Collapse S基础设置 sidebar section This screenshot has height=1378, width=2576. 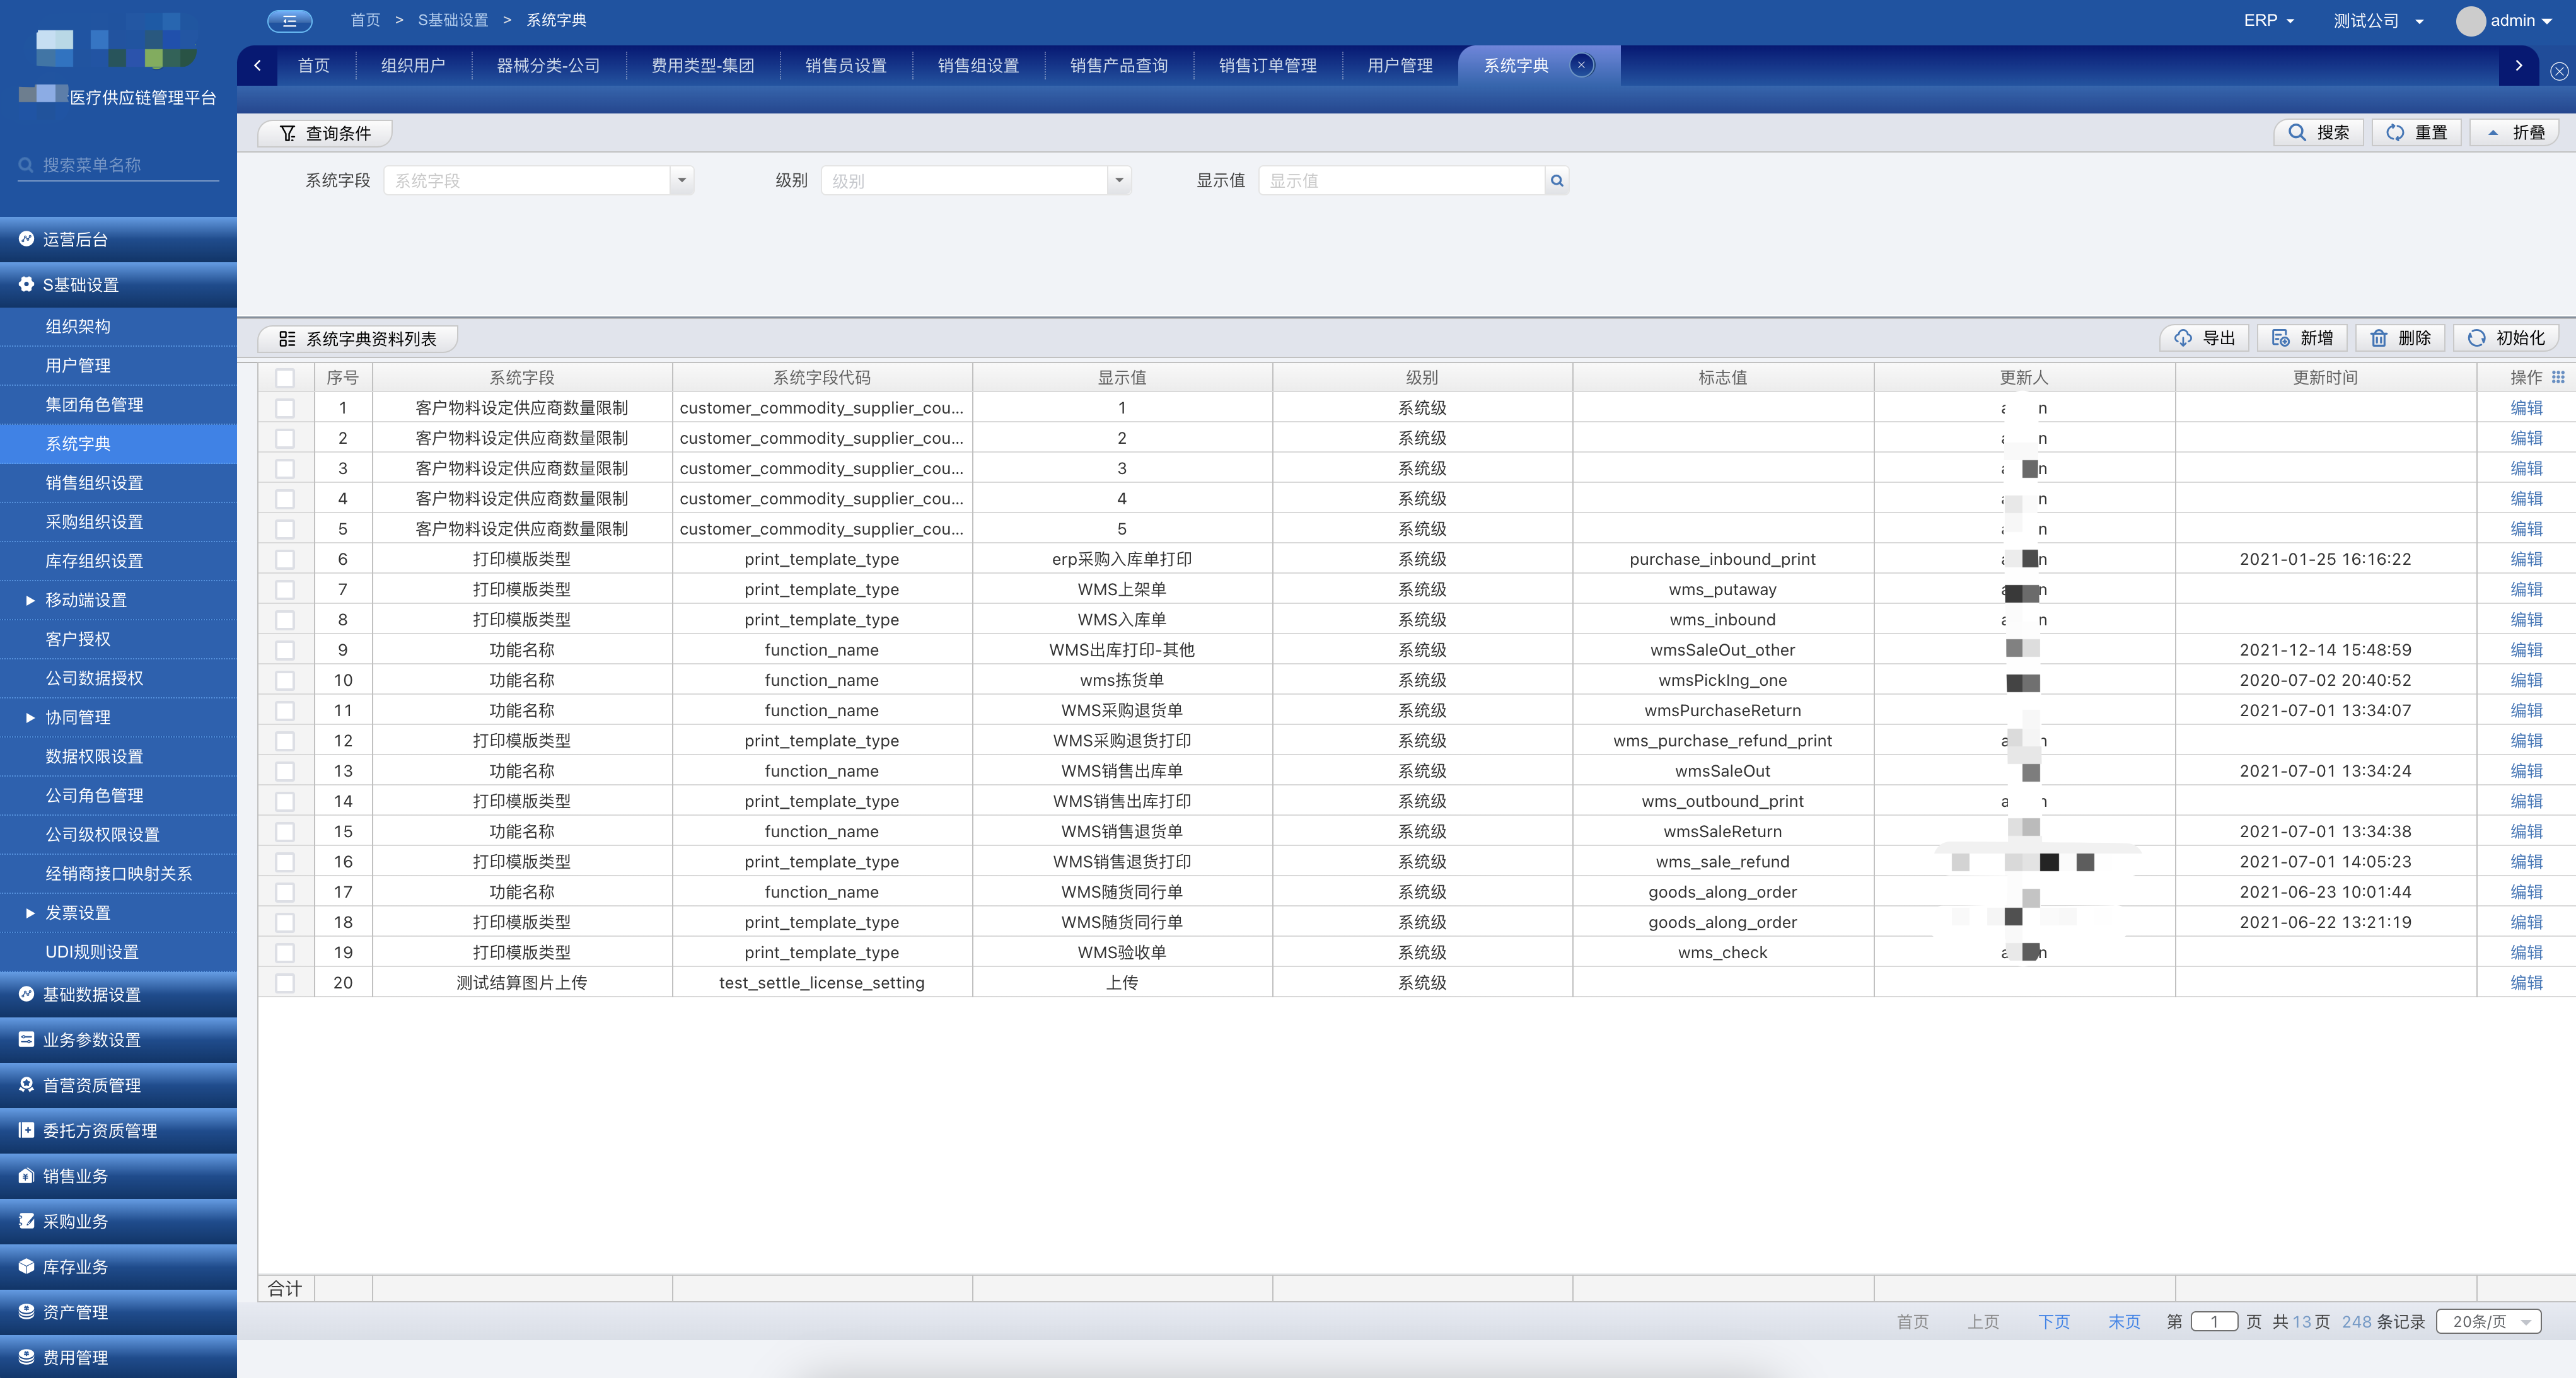pos(118,285)
